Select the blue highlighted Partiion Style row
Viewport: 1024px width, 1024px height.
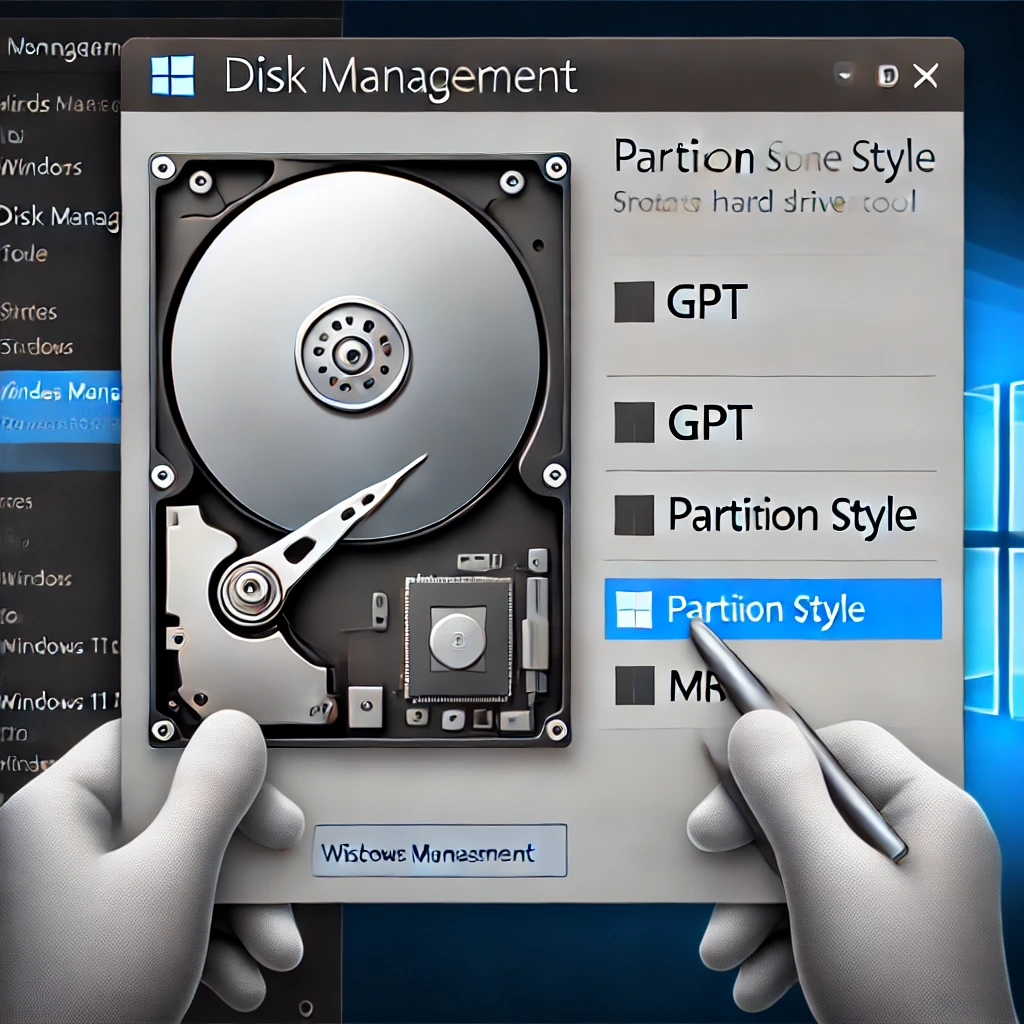pyautogui.click(x=772, y=609)
